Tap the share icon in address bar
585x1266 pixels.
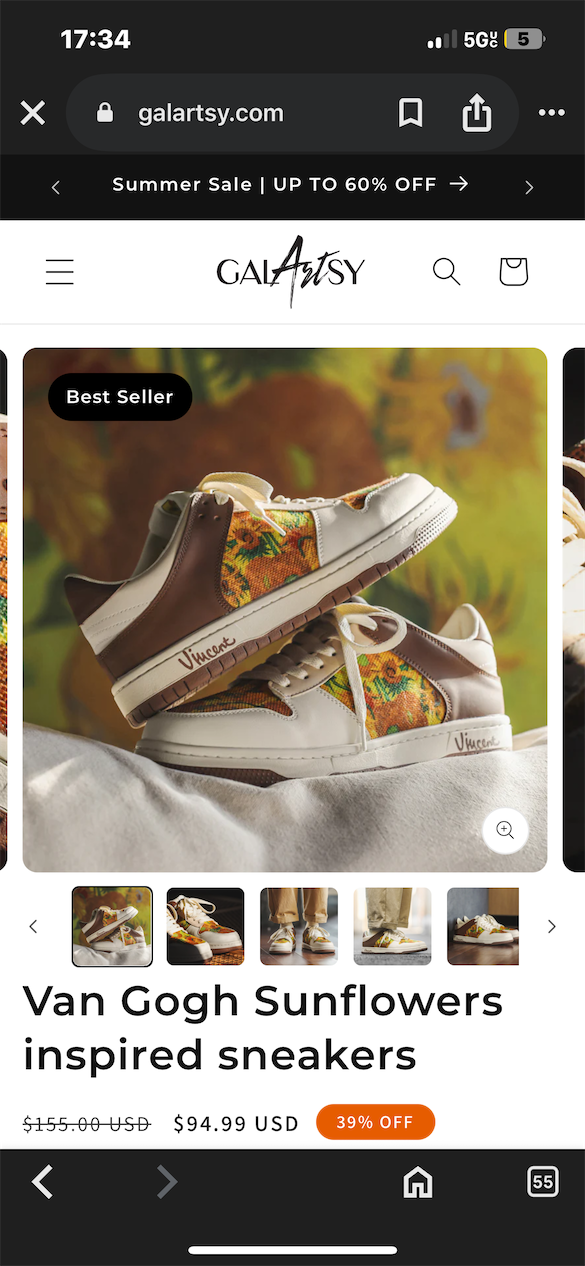tap(477, 112)
